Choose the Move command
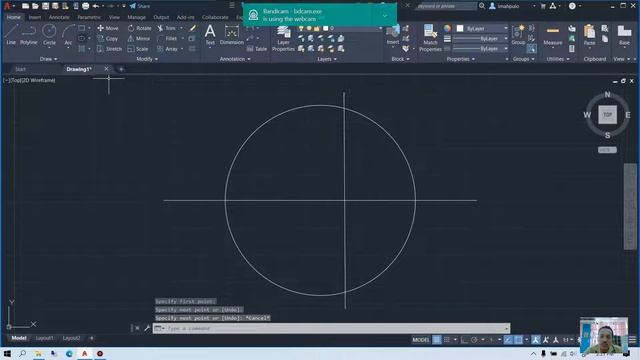Image resolution: width=640 pixels, height=360 pixels. 108,28
